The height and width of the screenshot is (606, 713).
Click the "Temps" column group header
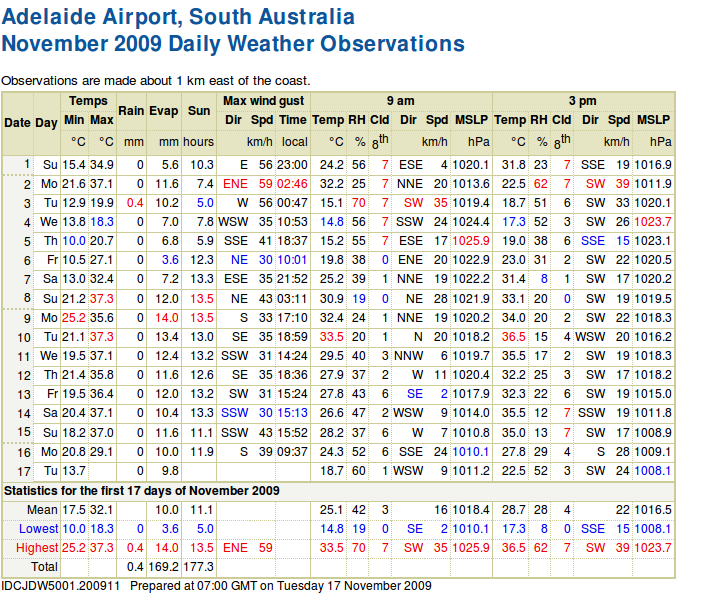(88, 100)
